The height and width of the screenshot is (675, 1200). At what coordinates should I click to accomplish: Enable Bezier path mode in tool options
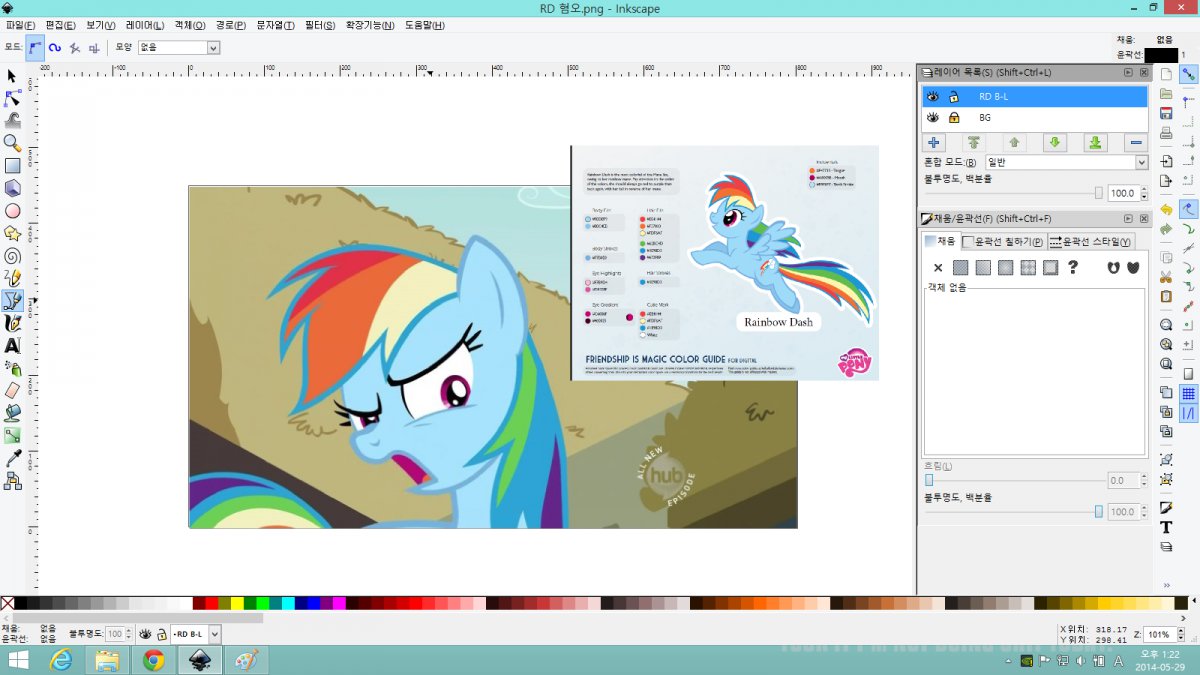(35, 47)
